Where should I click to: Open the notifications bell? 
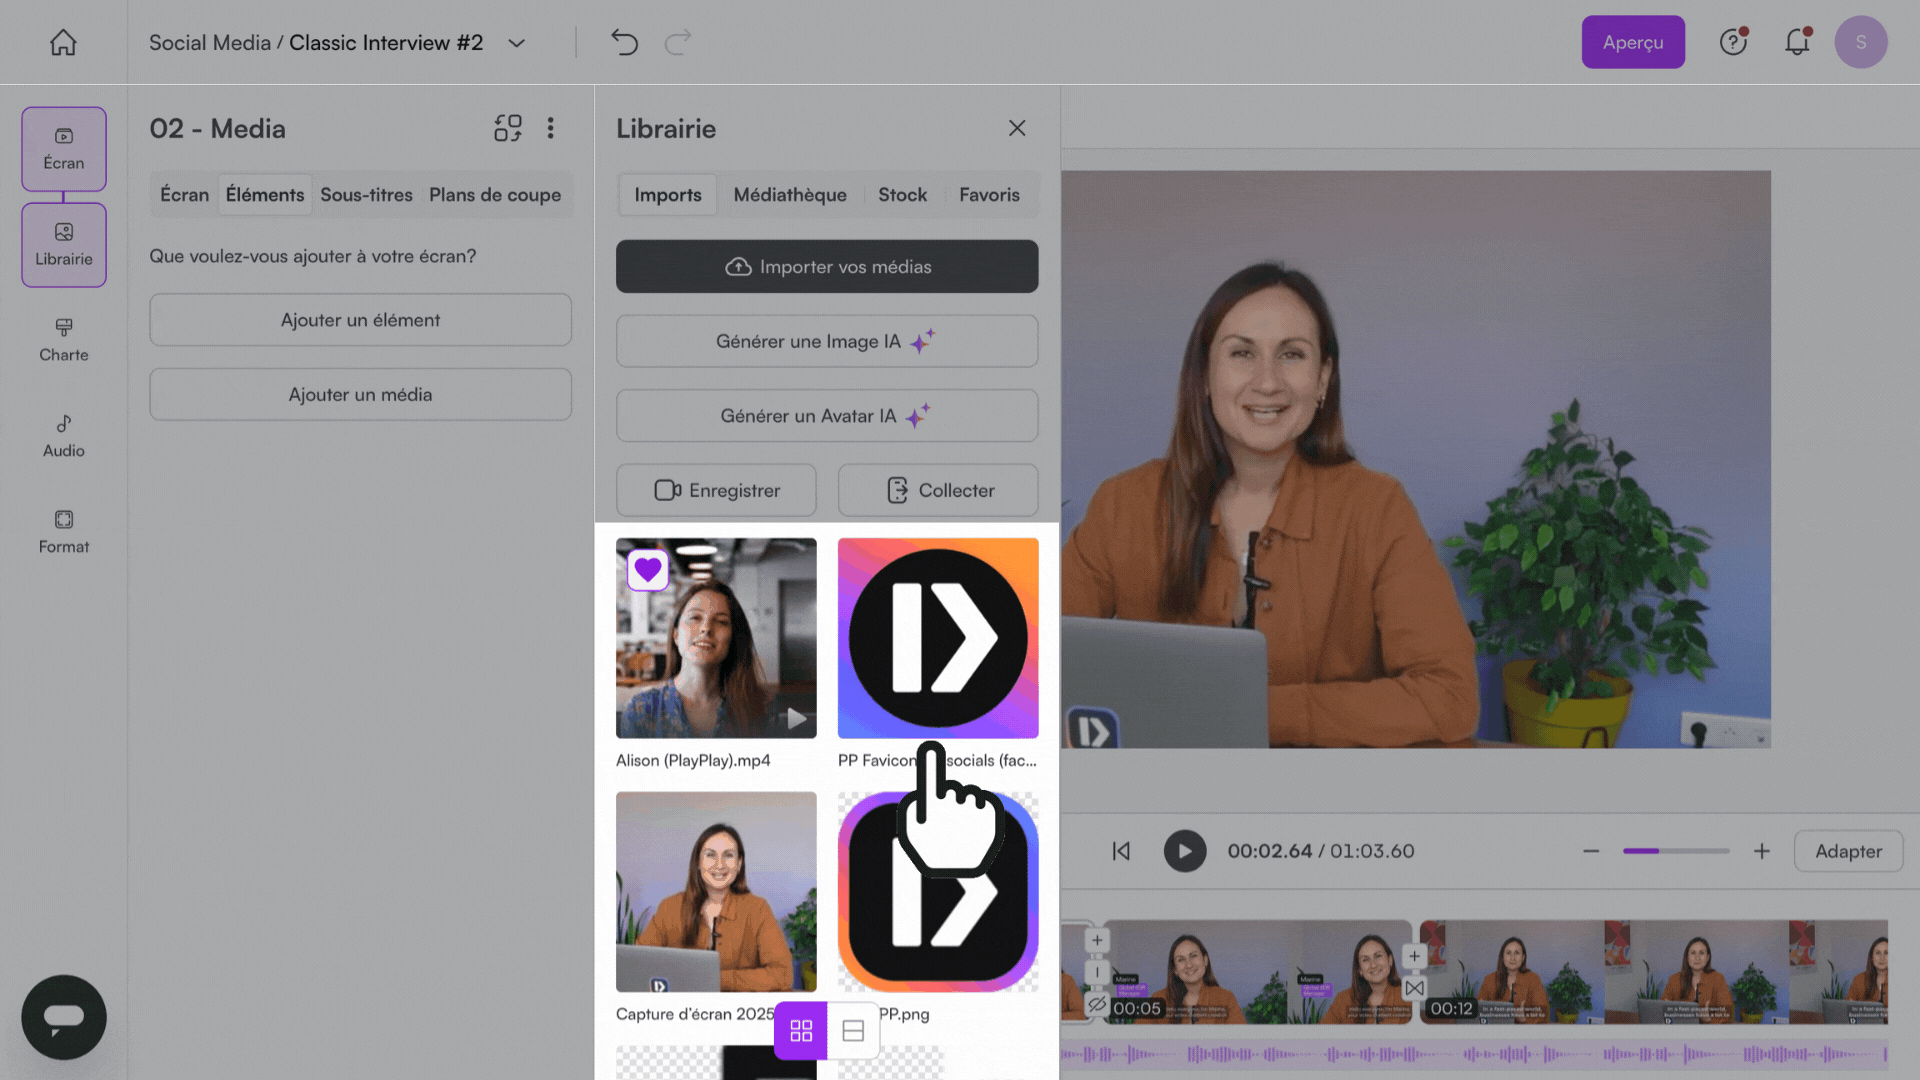1797,42
